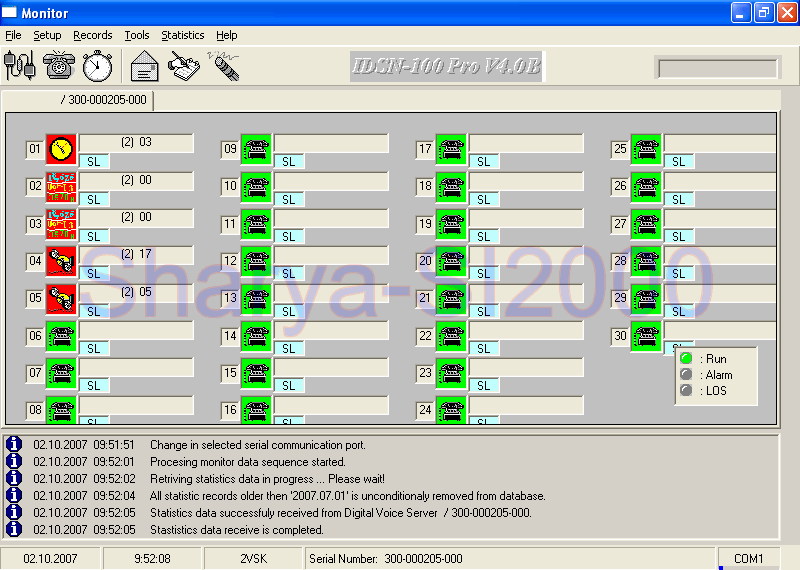Open the File menu
Screen dimensions: 800x570
(x=13, y=35)
